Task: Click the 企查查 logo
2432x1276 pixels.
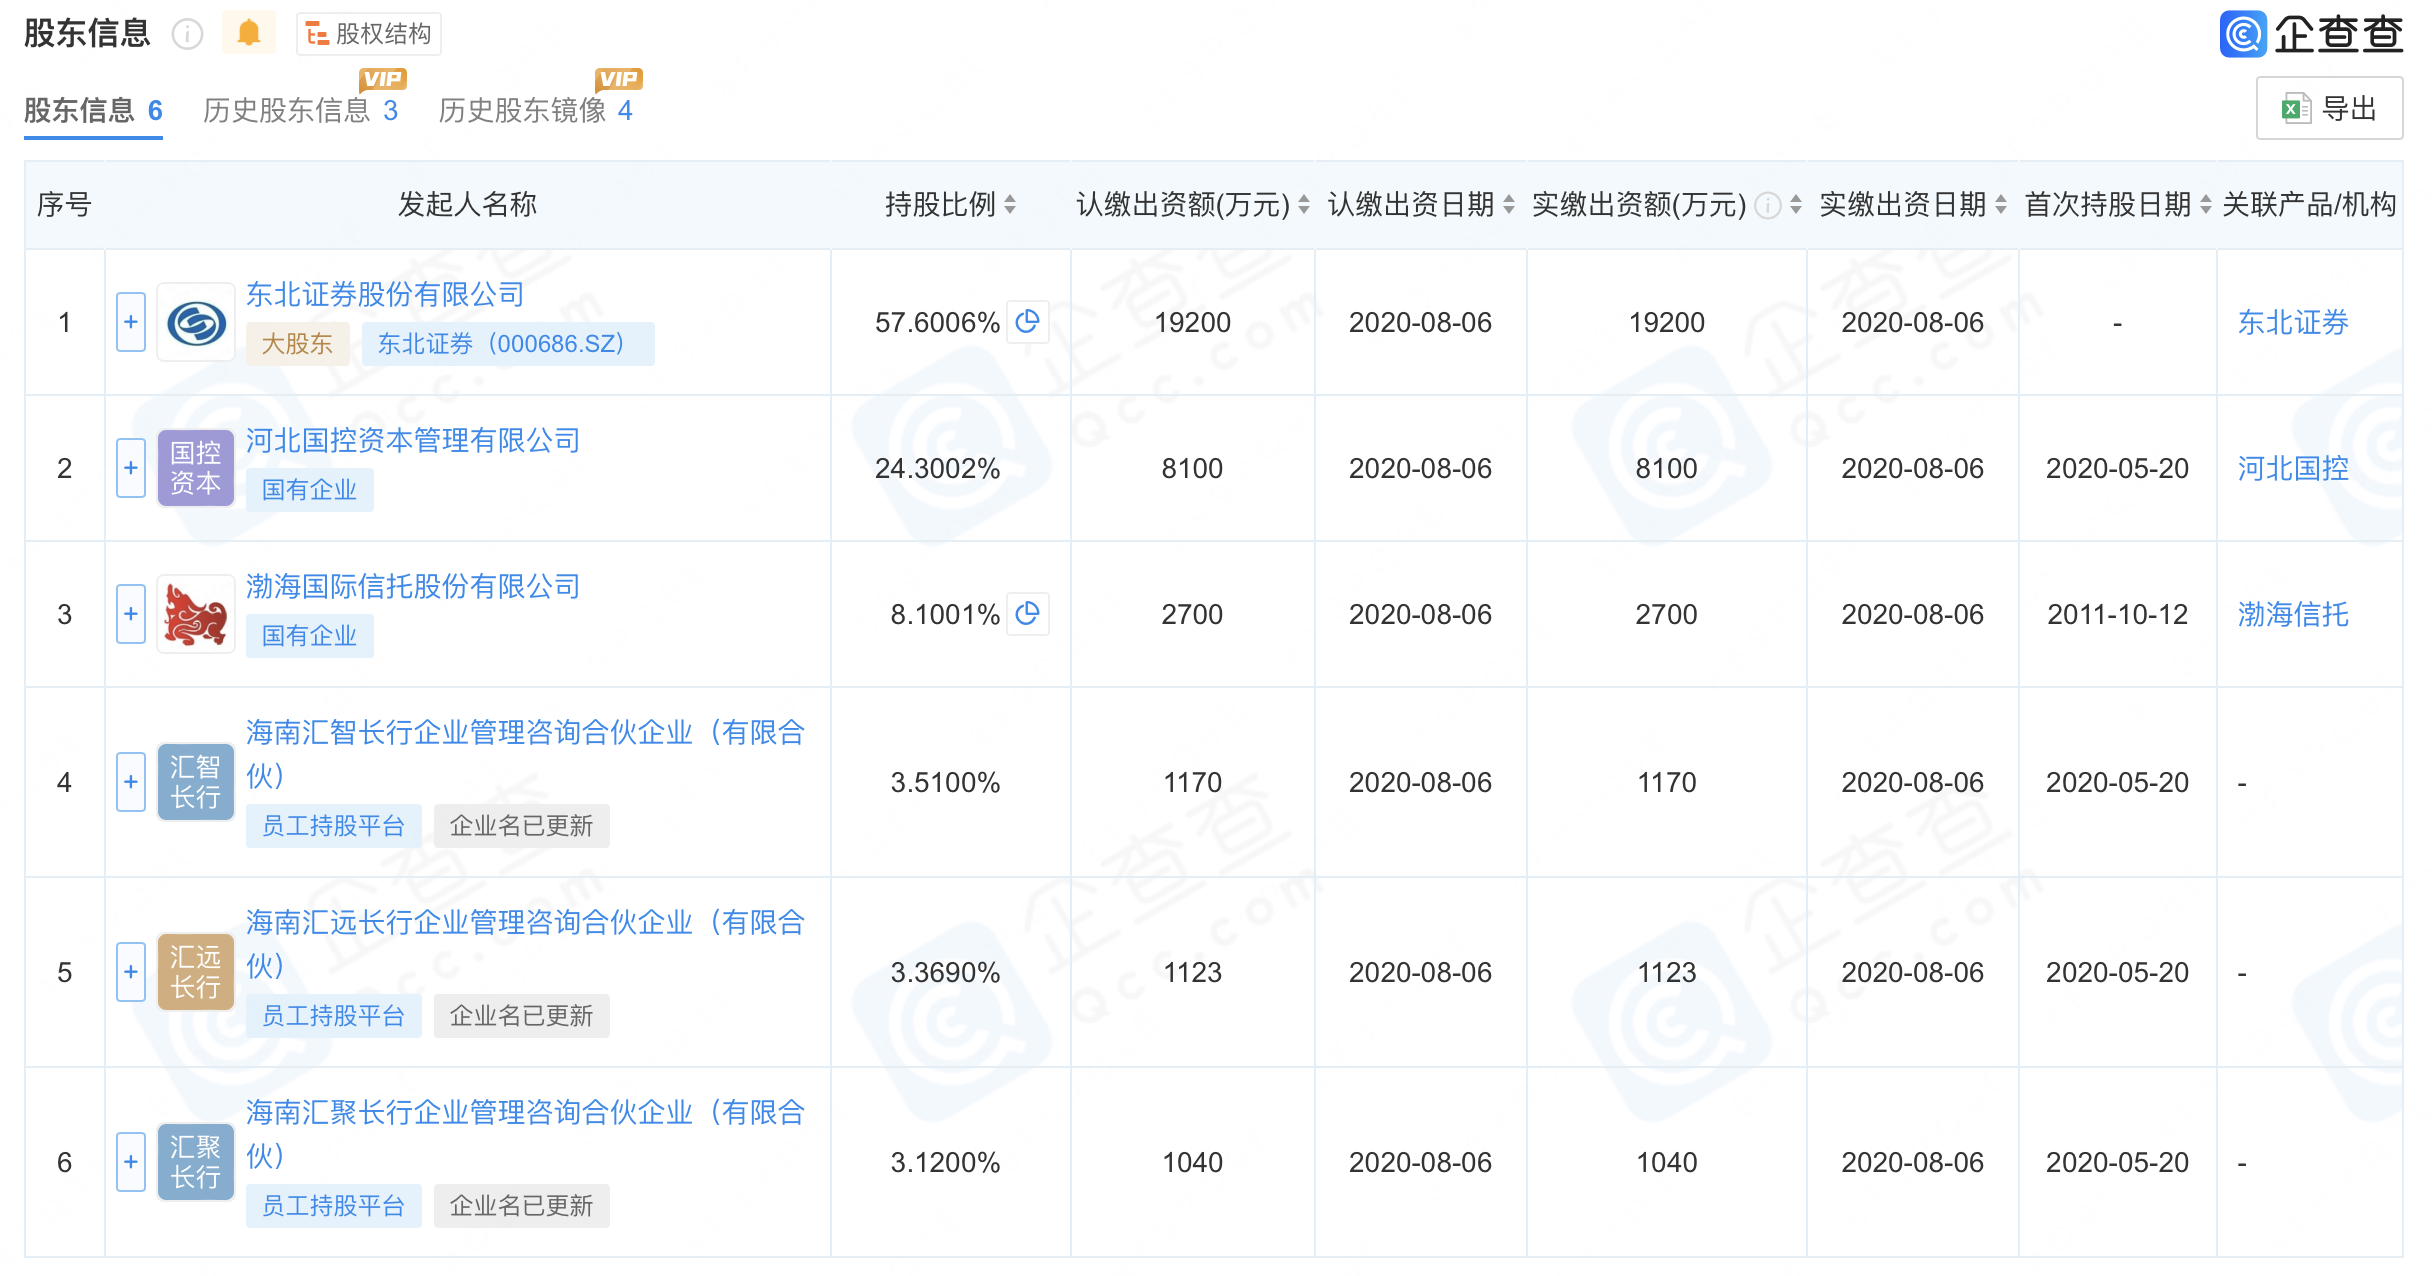Action: click(2311, 34)
